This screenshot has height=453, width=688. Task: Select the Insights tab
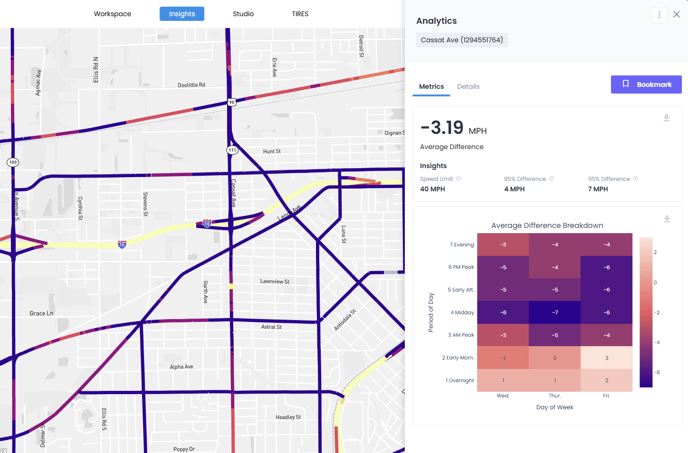point(182,14)
